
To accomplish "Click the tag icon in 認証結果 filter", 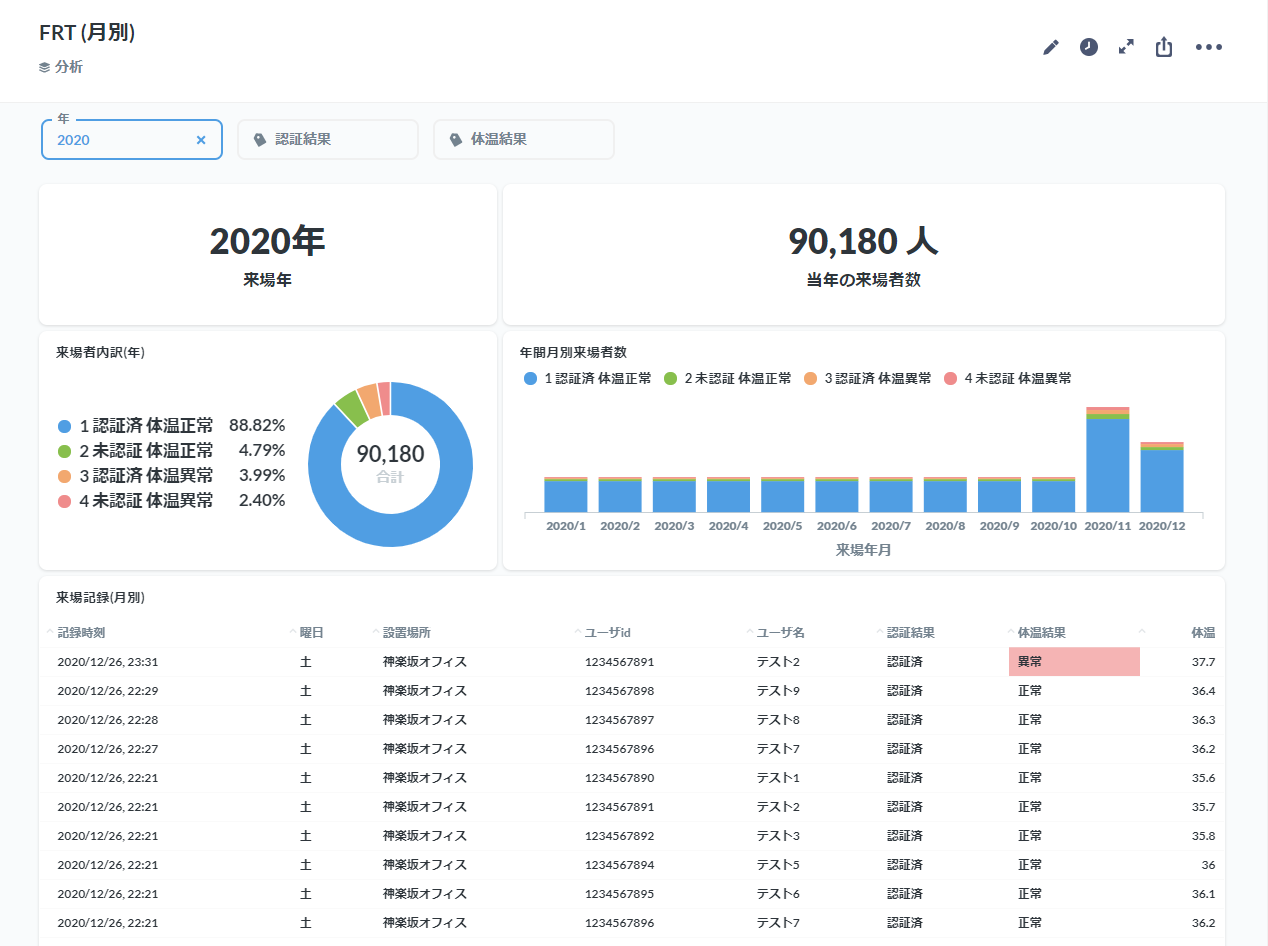I will (260, 140).
